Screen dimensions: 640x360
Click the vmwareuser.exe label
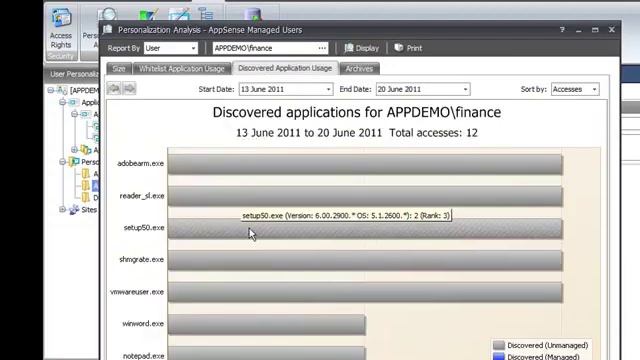(x=137, y=292)
